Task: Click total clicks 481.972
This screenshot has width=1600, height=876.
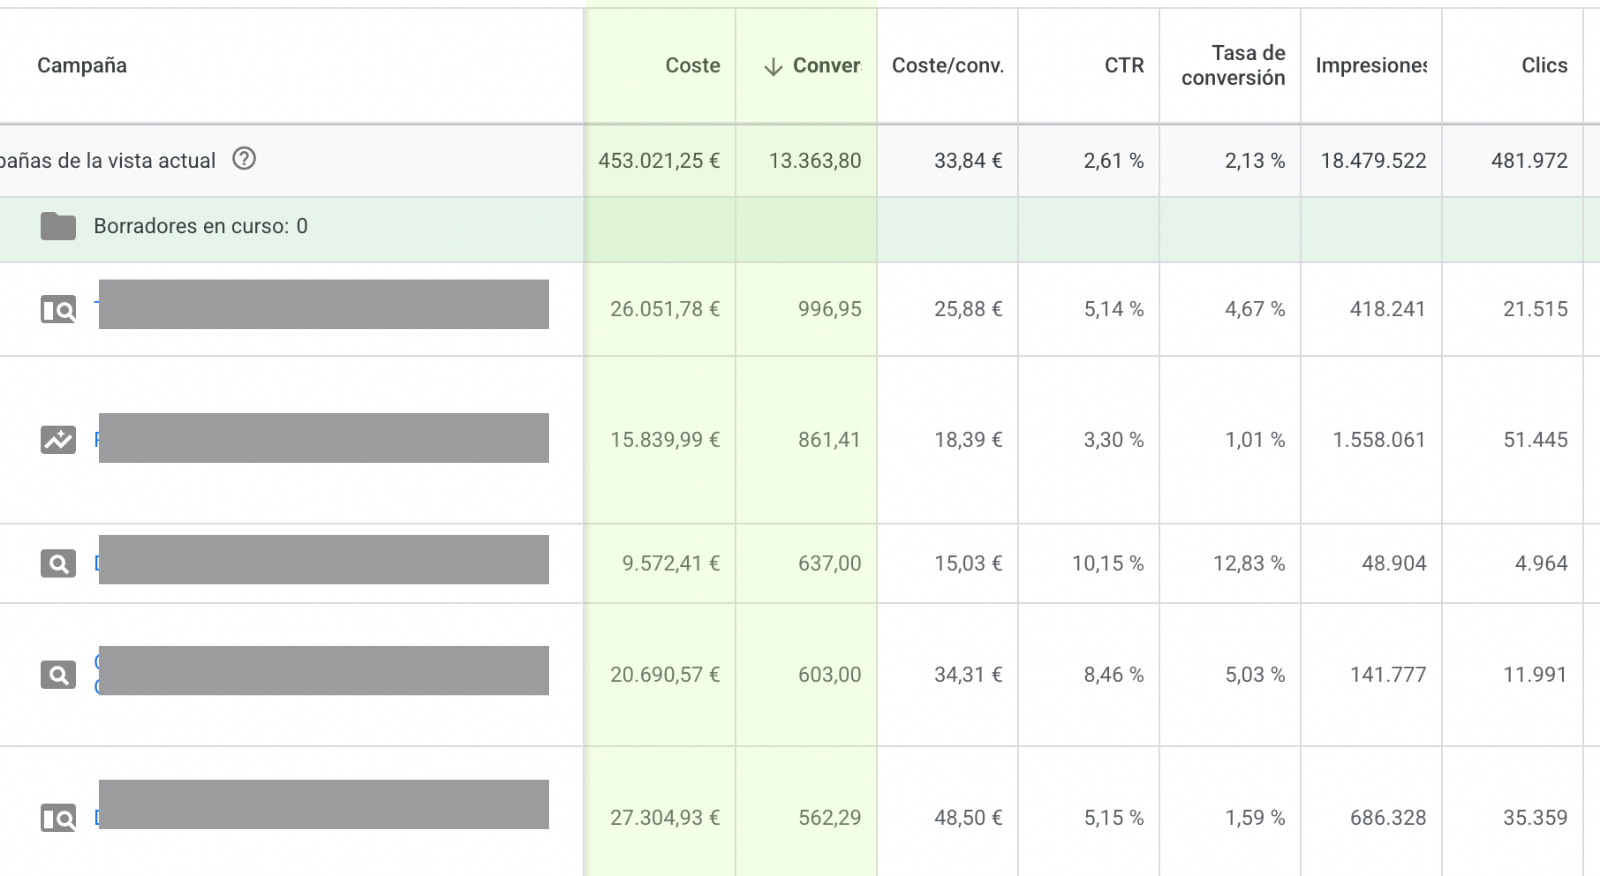Action: point(1529,160)
